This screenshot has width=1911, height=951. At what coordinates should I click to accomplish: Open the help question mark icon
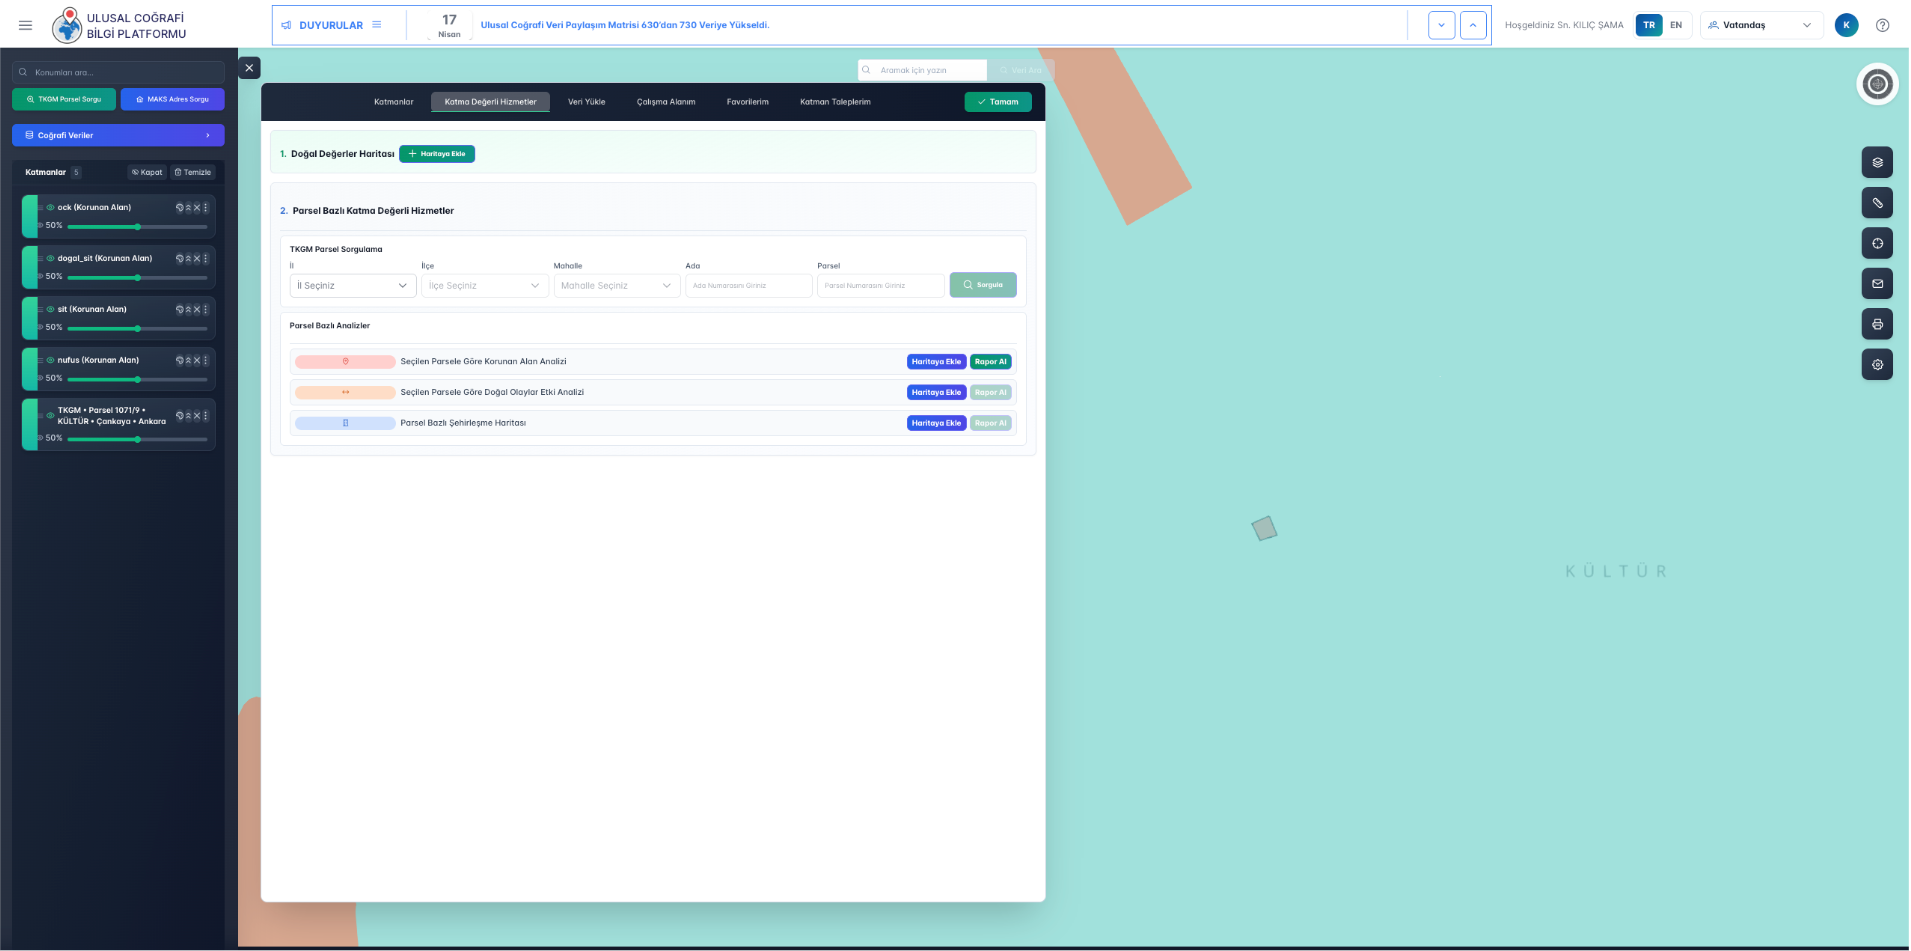1882,25
